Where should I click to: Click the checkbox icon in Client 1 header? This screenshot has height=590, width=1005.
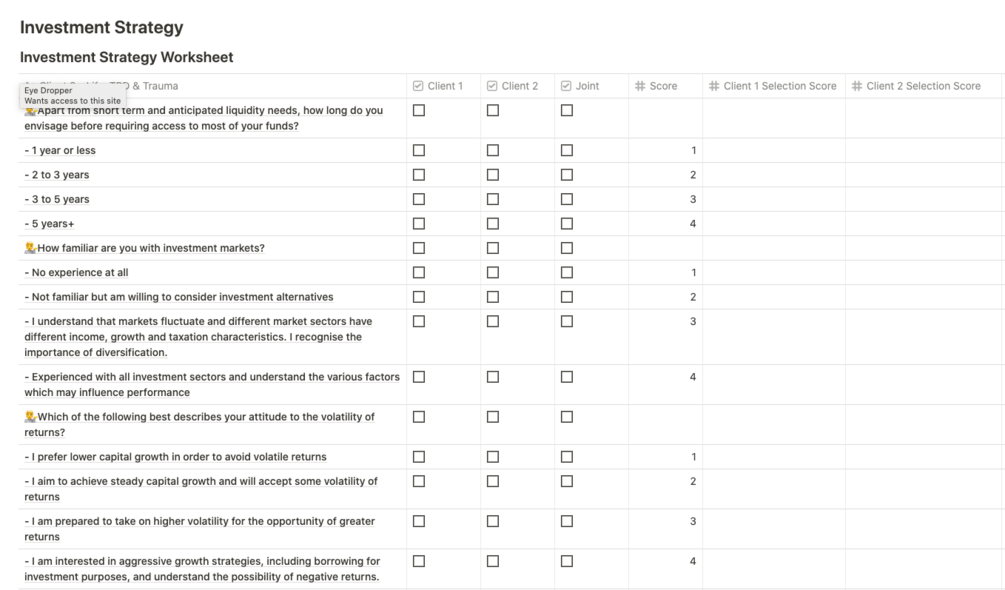[418, 86]
